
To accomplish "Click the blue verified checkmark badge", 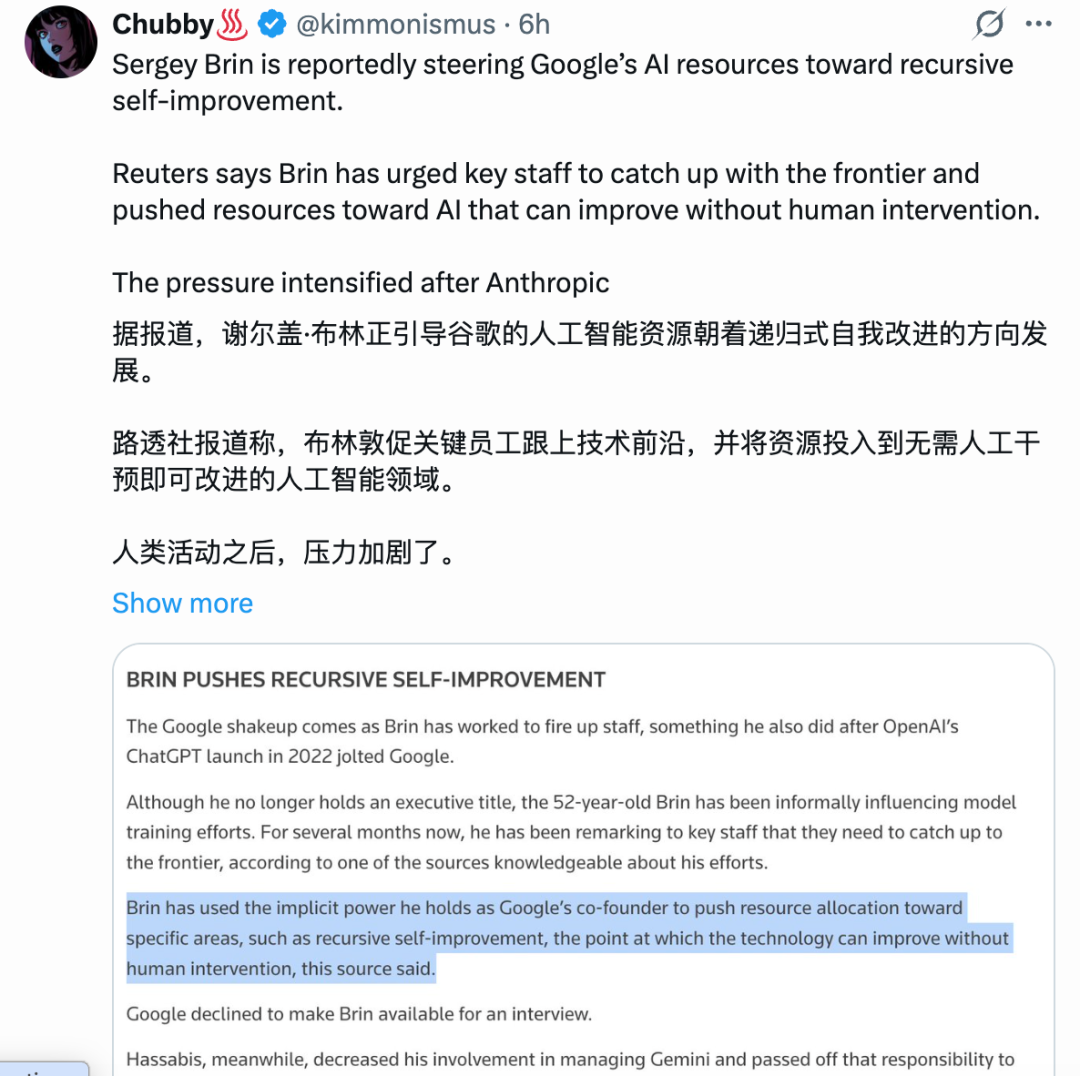I will pos(272,25).
